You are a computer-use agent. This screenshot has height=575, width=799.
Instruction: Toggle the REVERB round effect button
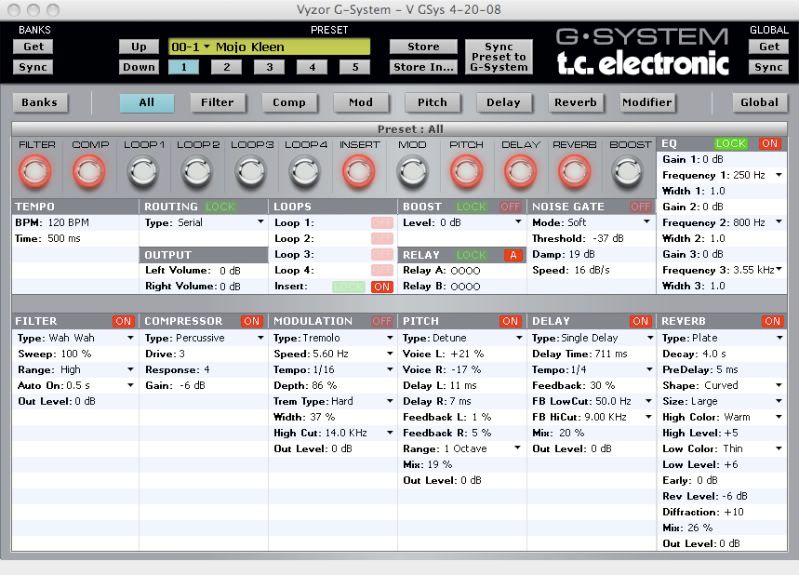(574, 171)
